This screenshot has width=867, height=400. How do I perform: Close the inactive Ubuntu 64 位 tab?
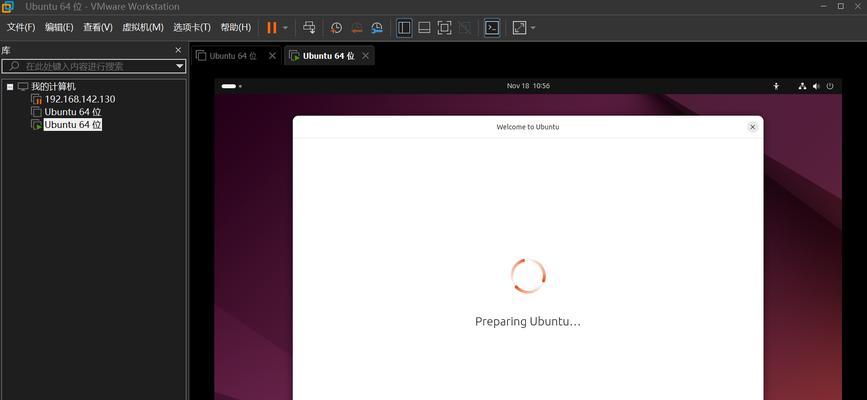272,56
